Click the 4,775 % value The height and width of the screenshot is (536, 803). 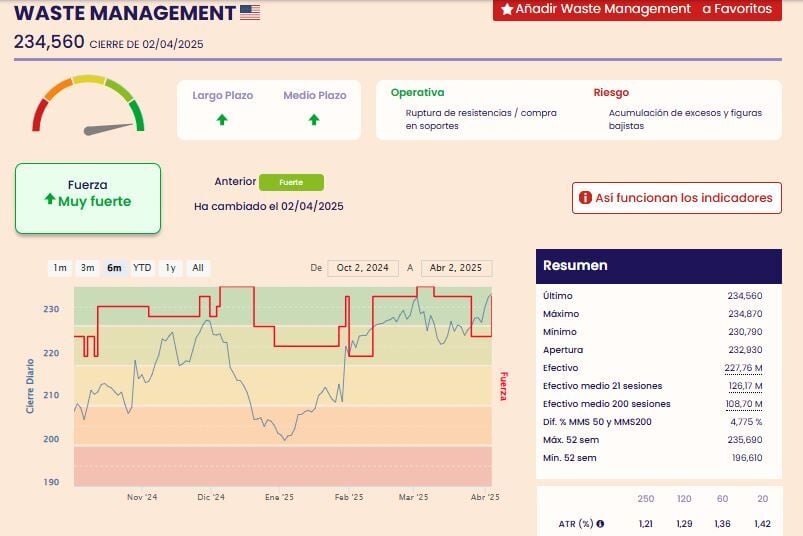pyautogui.click(x=746, y=422)
